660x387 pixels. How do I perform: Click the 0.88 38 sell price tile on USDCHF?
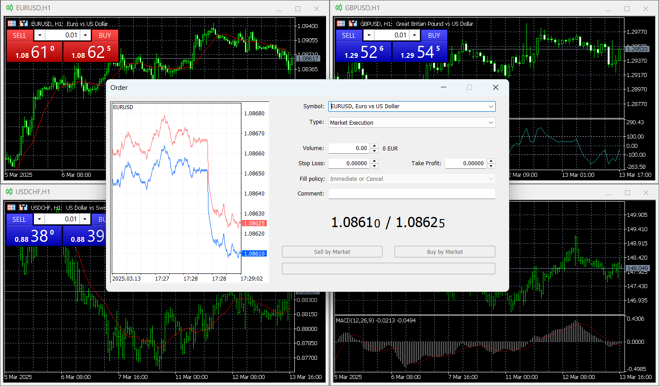(x=34, y=236)
